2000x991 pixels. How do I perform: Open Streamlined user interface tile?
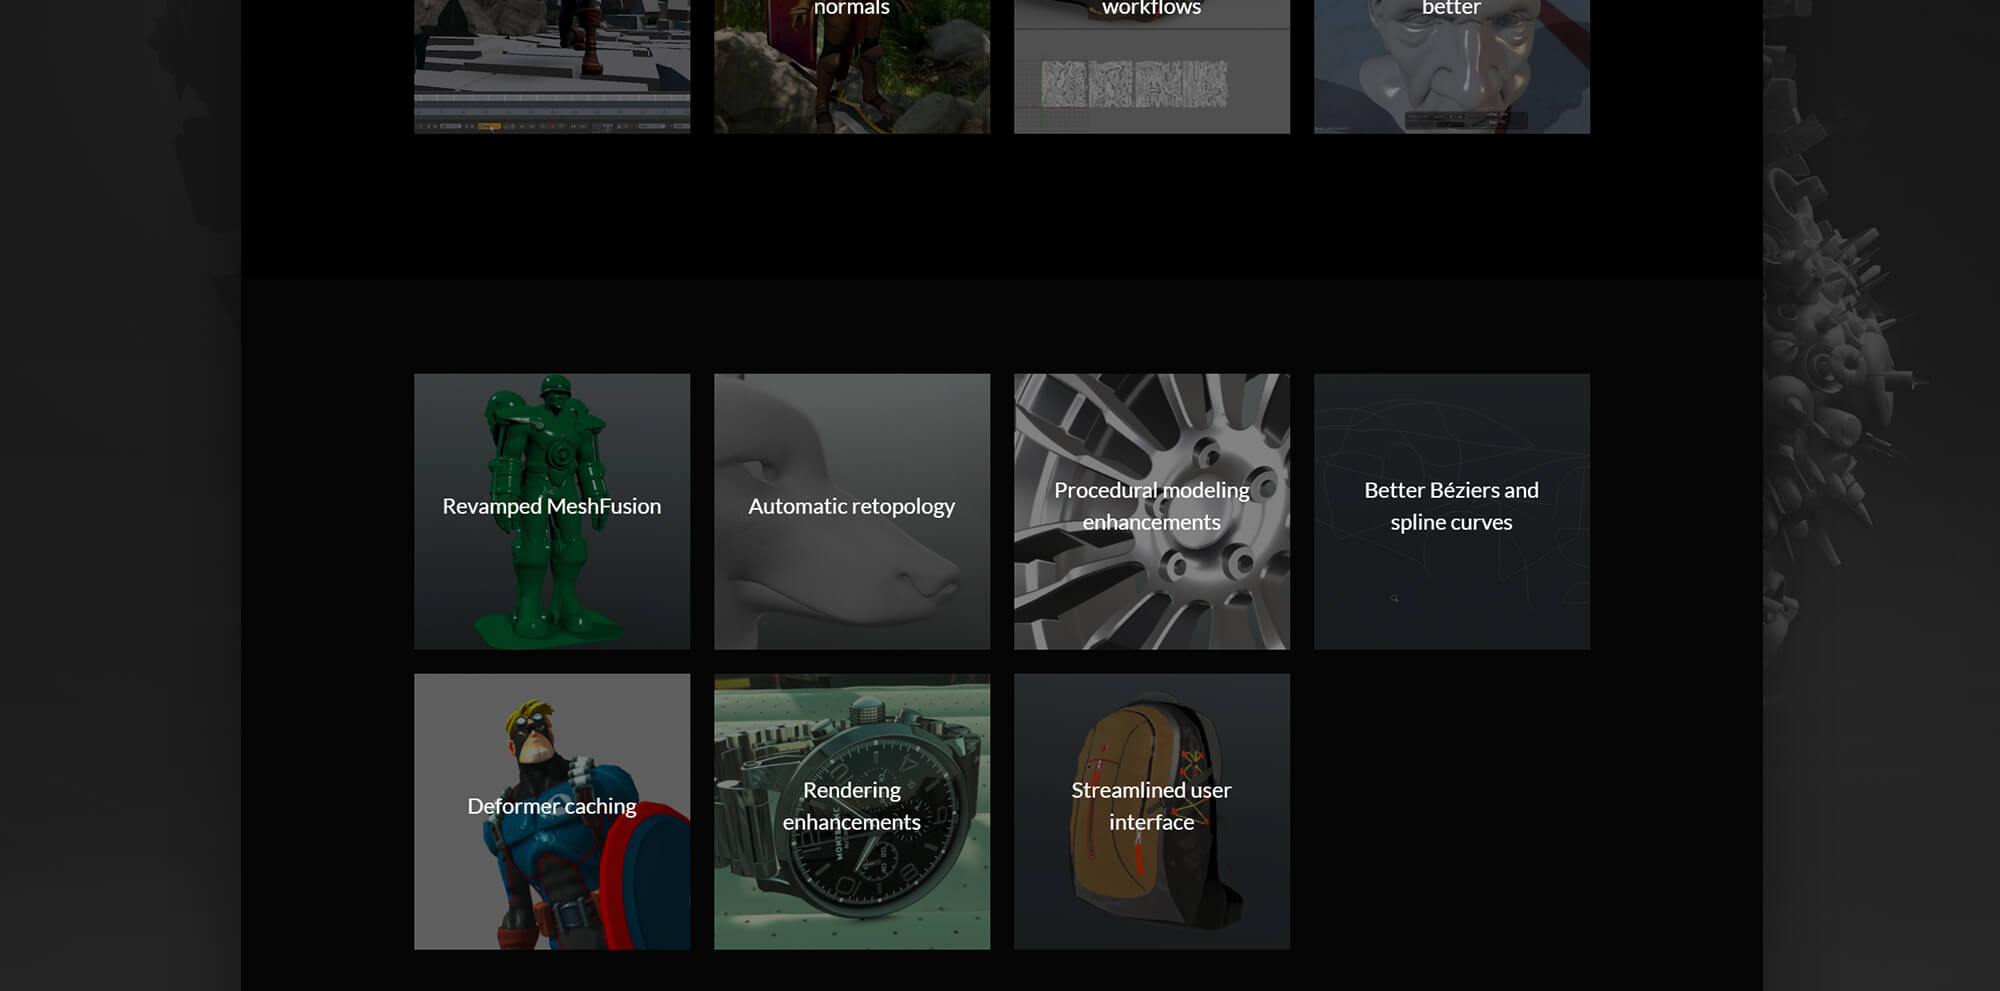point(1151,806)
